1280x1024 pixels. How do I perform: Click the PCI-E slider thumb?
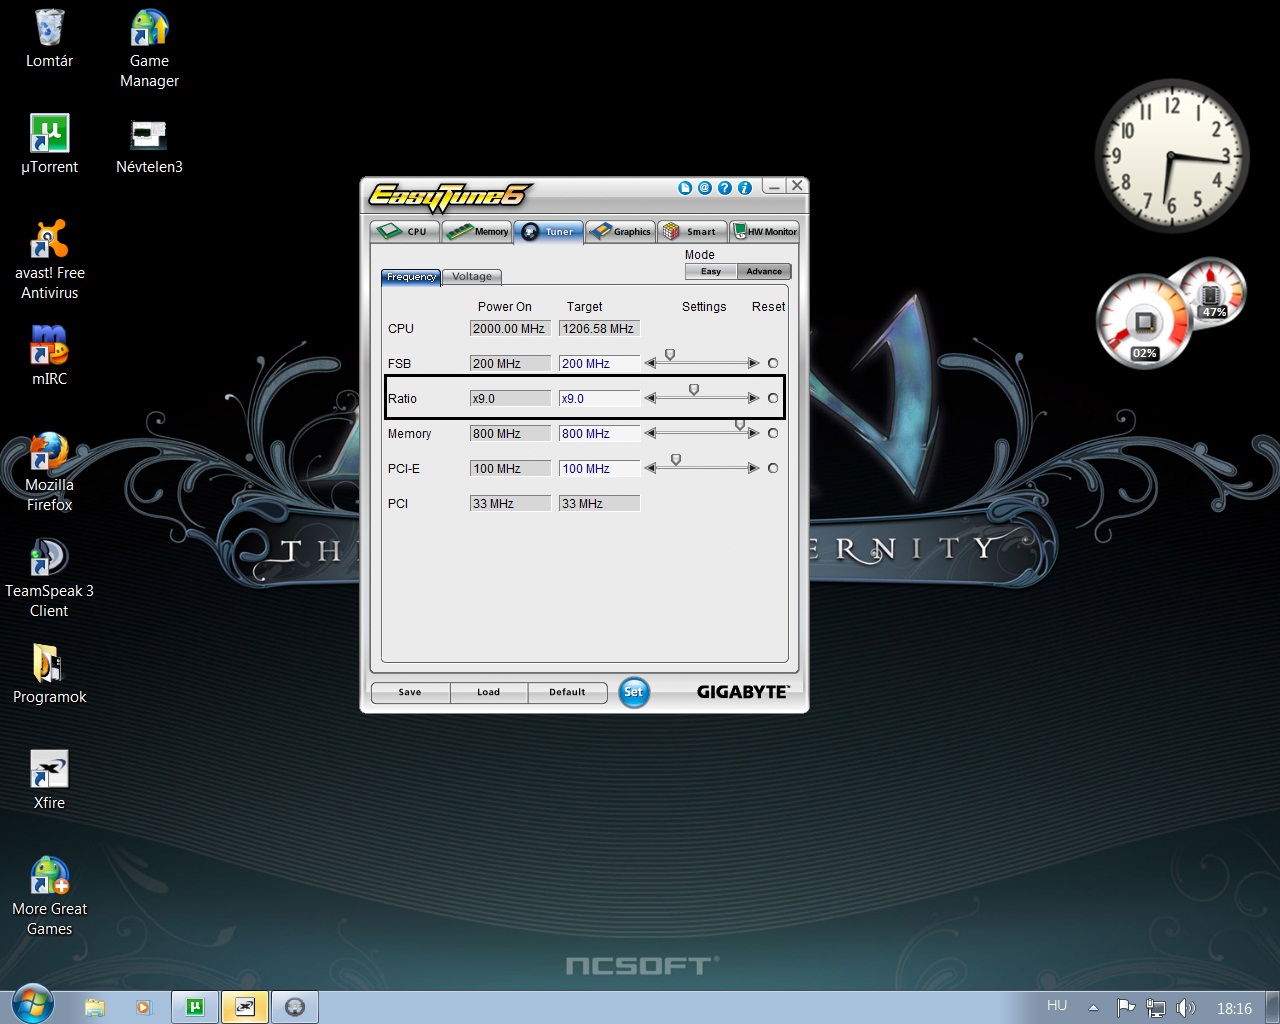(676, 460)
